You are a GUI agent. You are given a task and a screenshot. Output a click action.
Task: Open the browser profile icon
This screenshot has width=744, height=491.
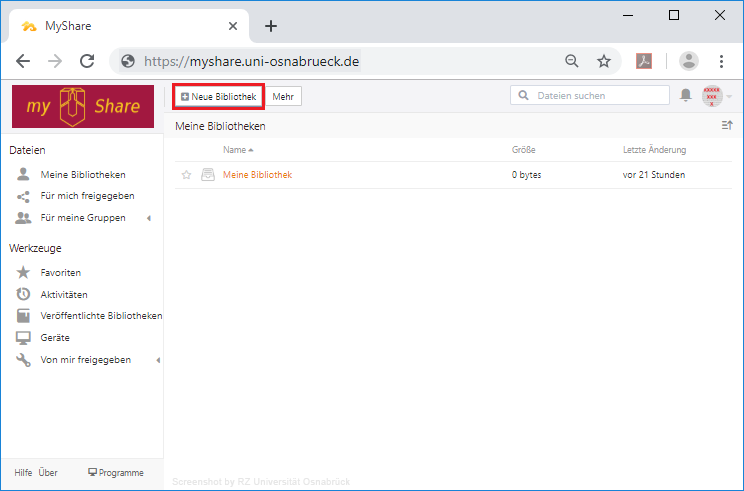688,61
